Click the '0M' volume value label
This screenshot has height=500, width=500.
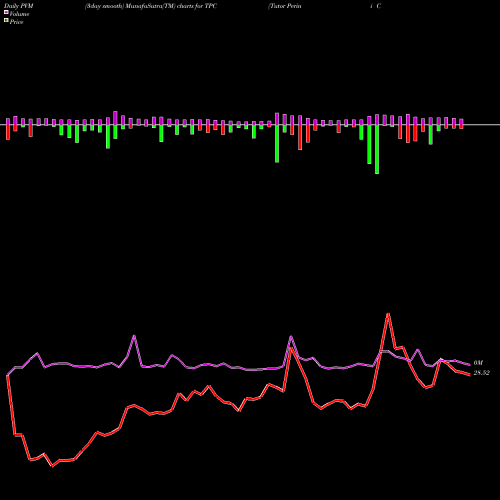[x=478, y=363]
